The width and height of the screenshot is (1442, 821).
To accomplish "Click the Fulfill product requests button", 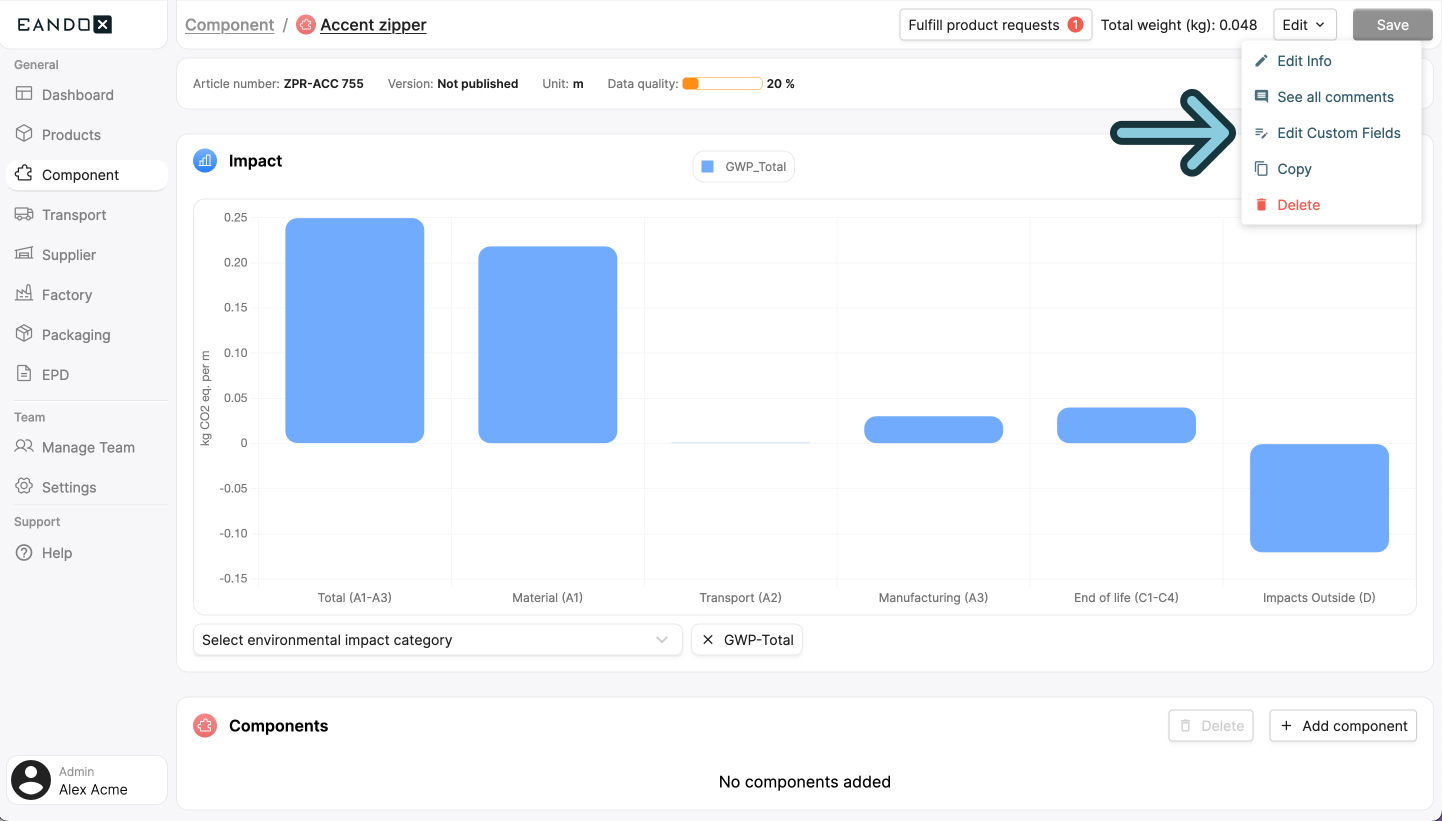I will pyautogui.click(x=995, y=24).
